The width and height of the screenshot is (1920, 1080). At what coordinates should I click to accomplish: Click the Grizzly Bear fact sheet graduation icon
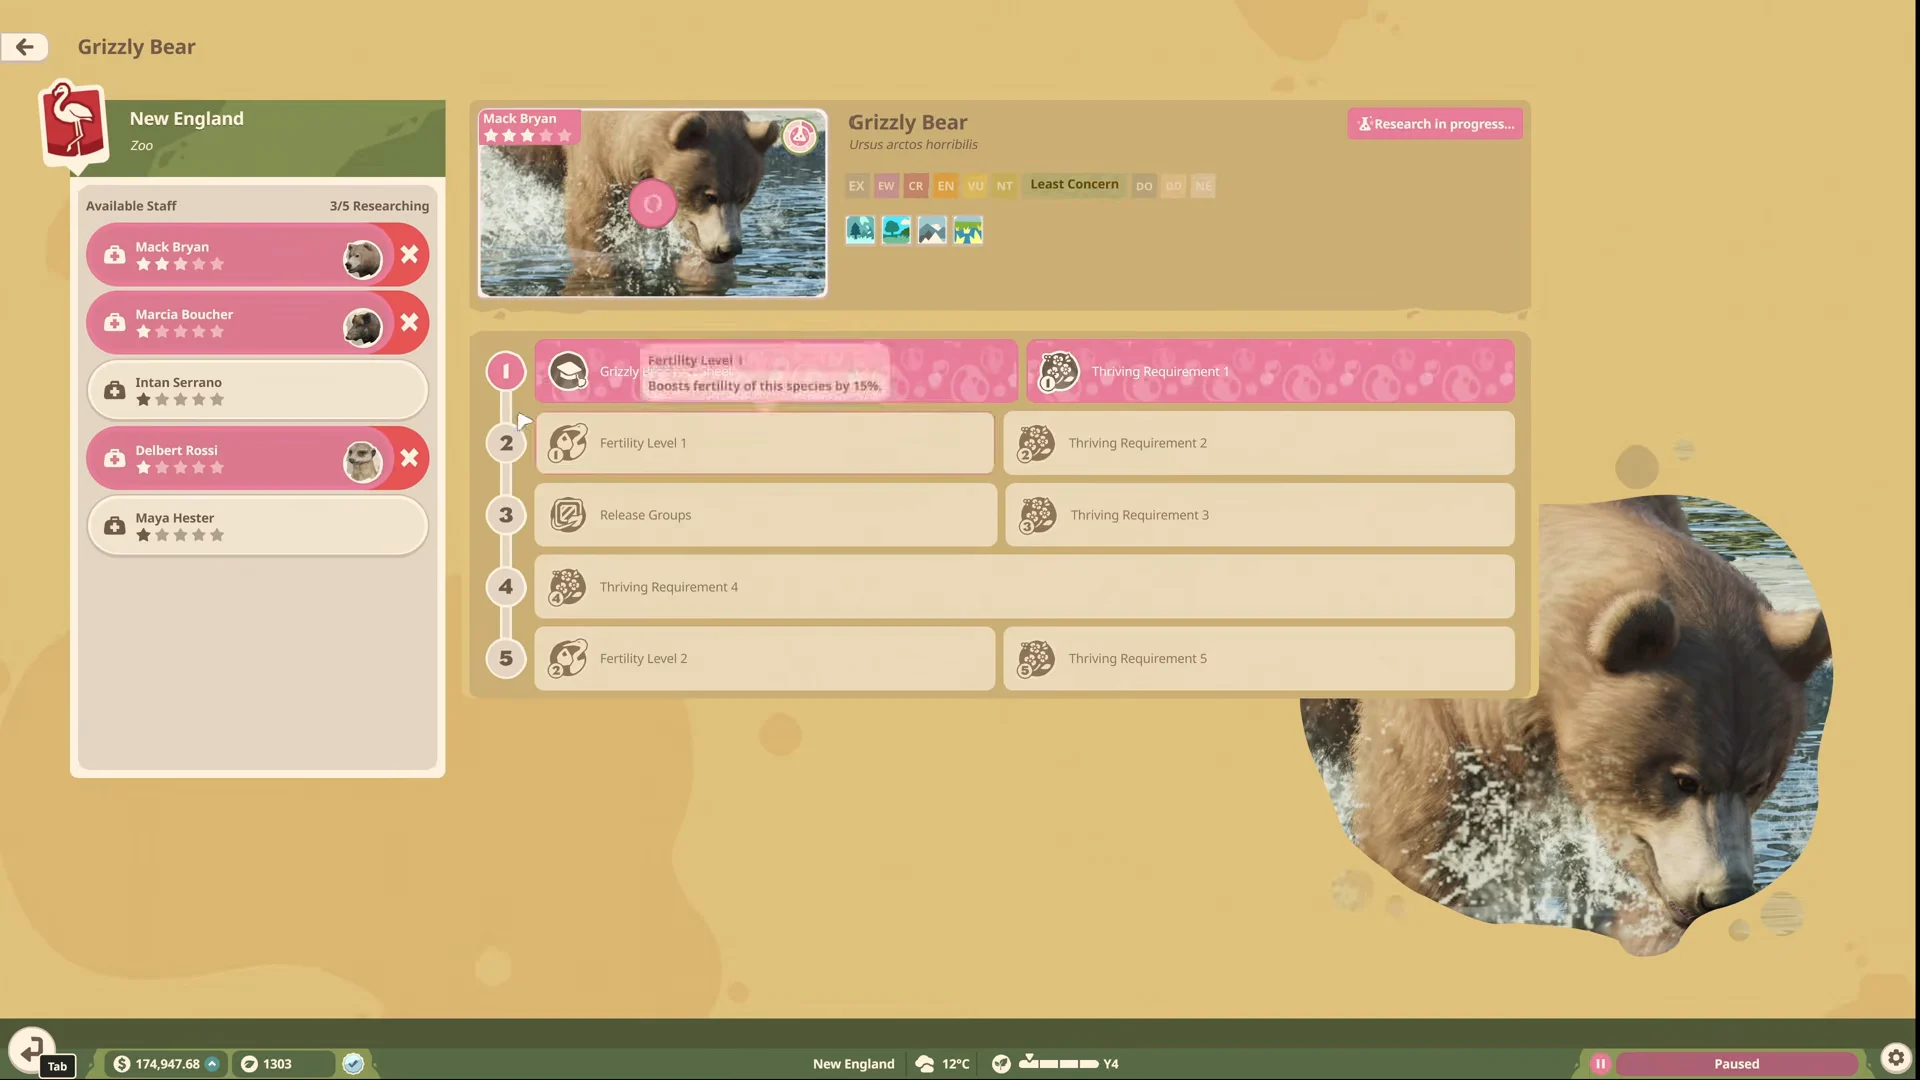click(x=568, y=371)
